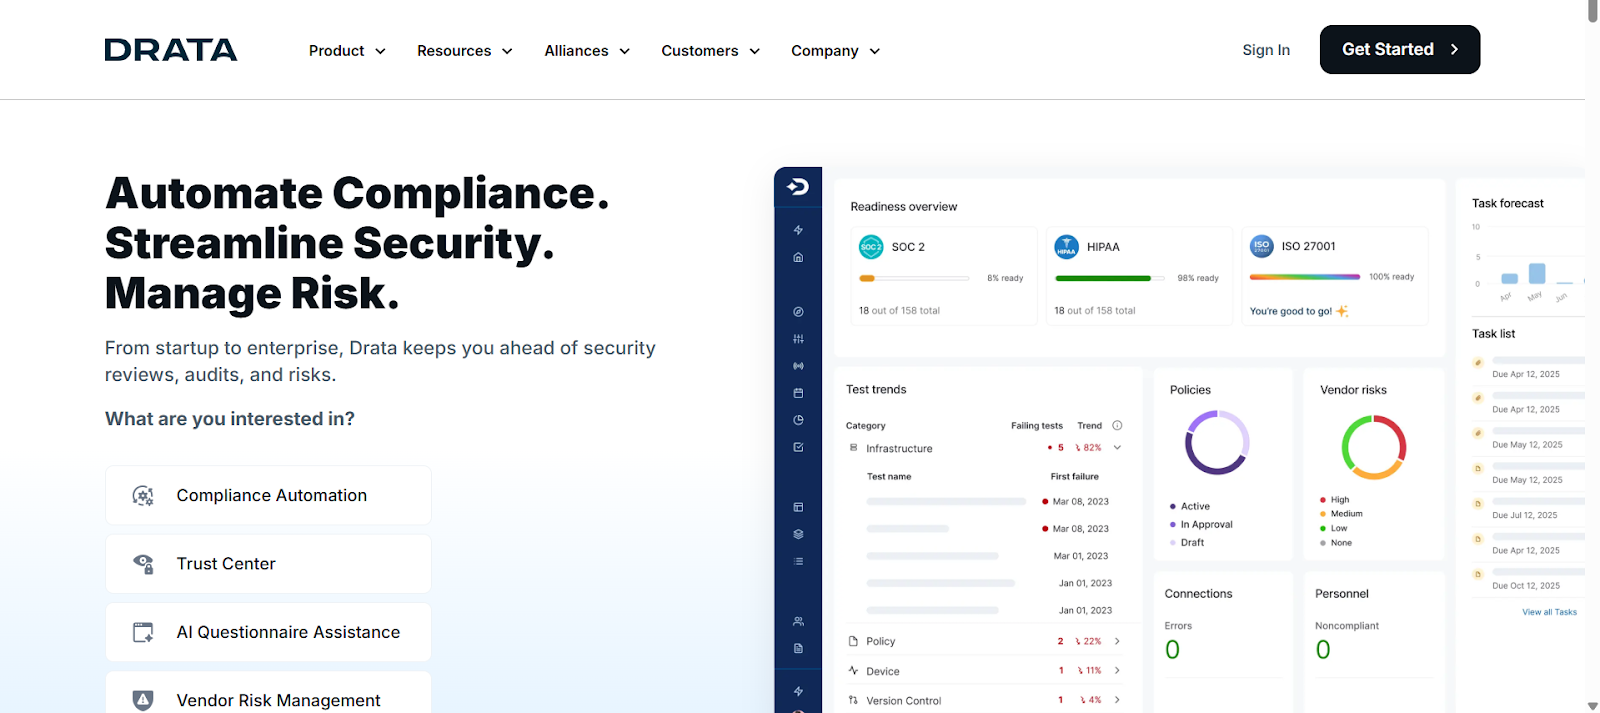This screenshot has width=1600, height=713.
Task: Click the task icon beside Due Jul 12, 2025
Action: click(1478, 503)
